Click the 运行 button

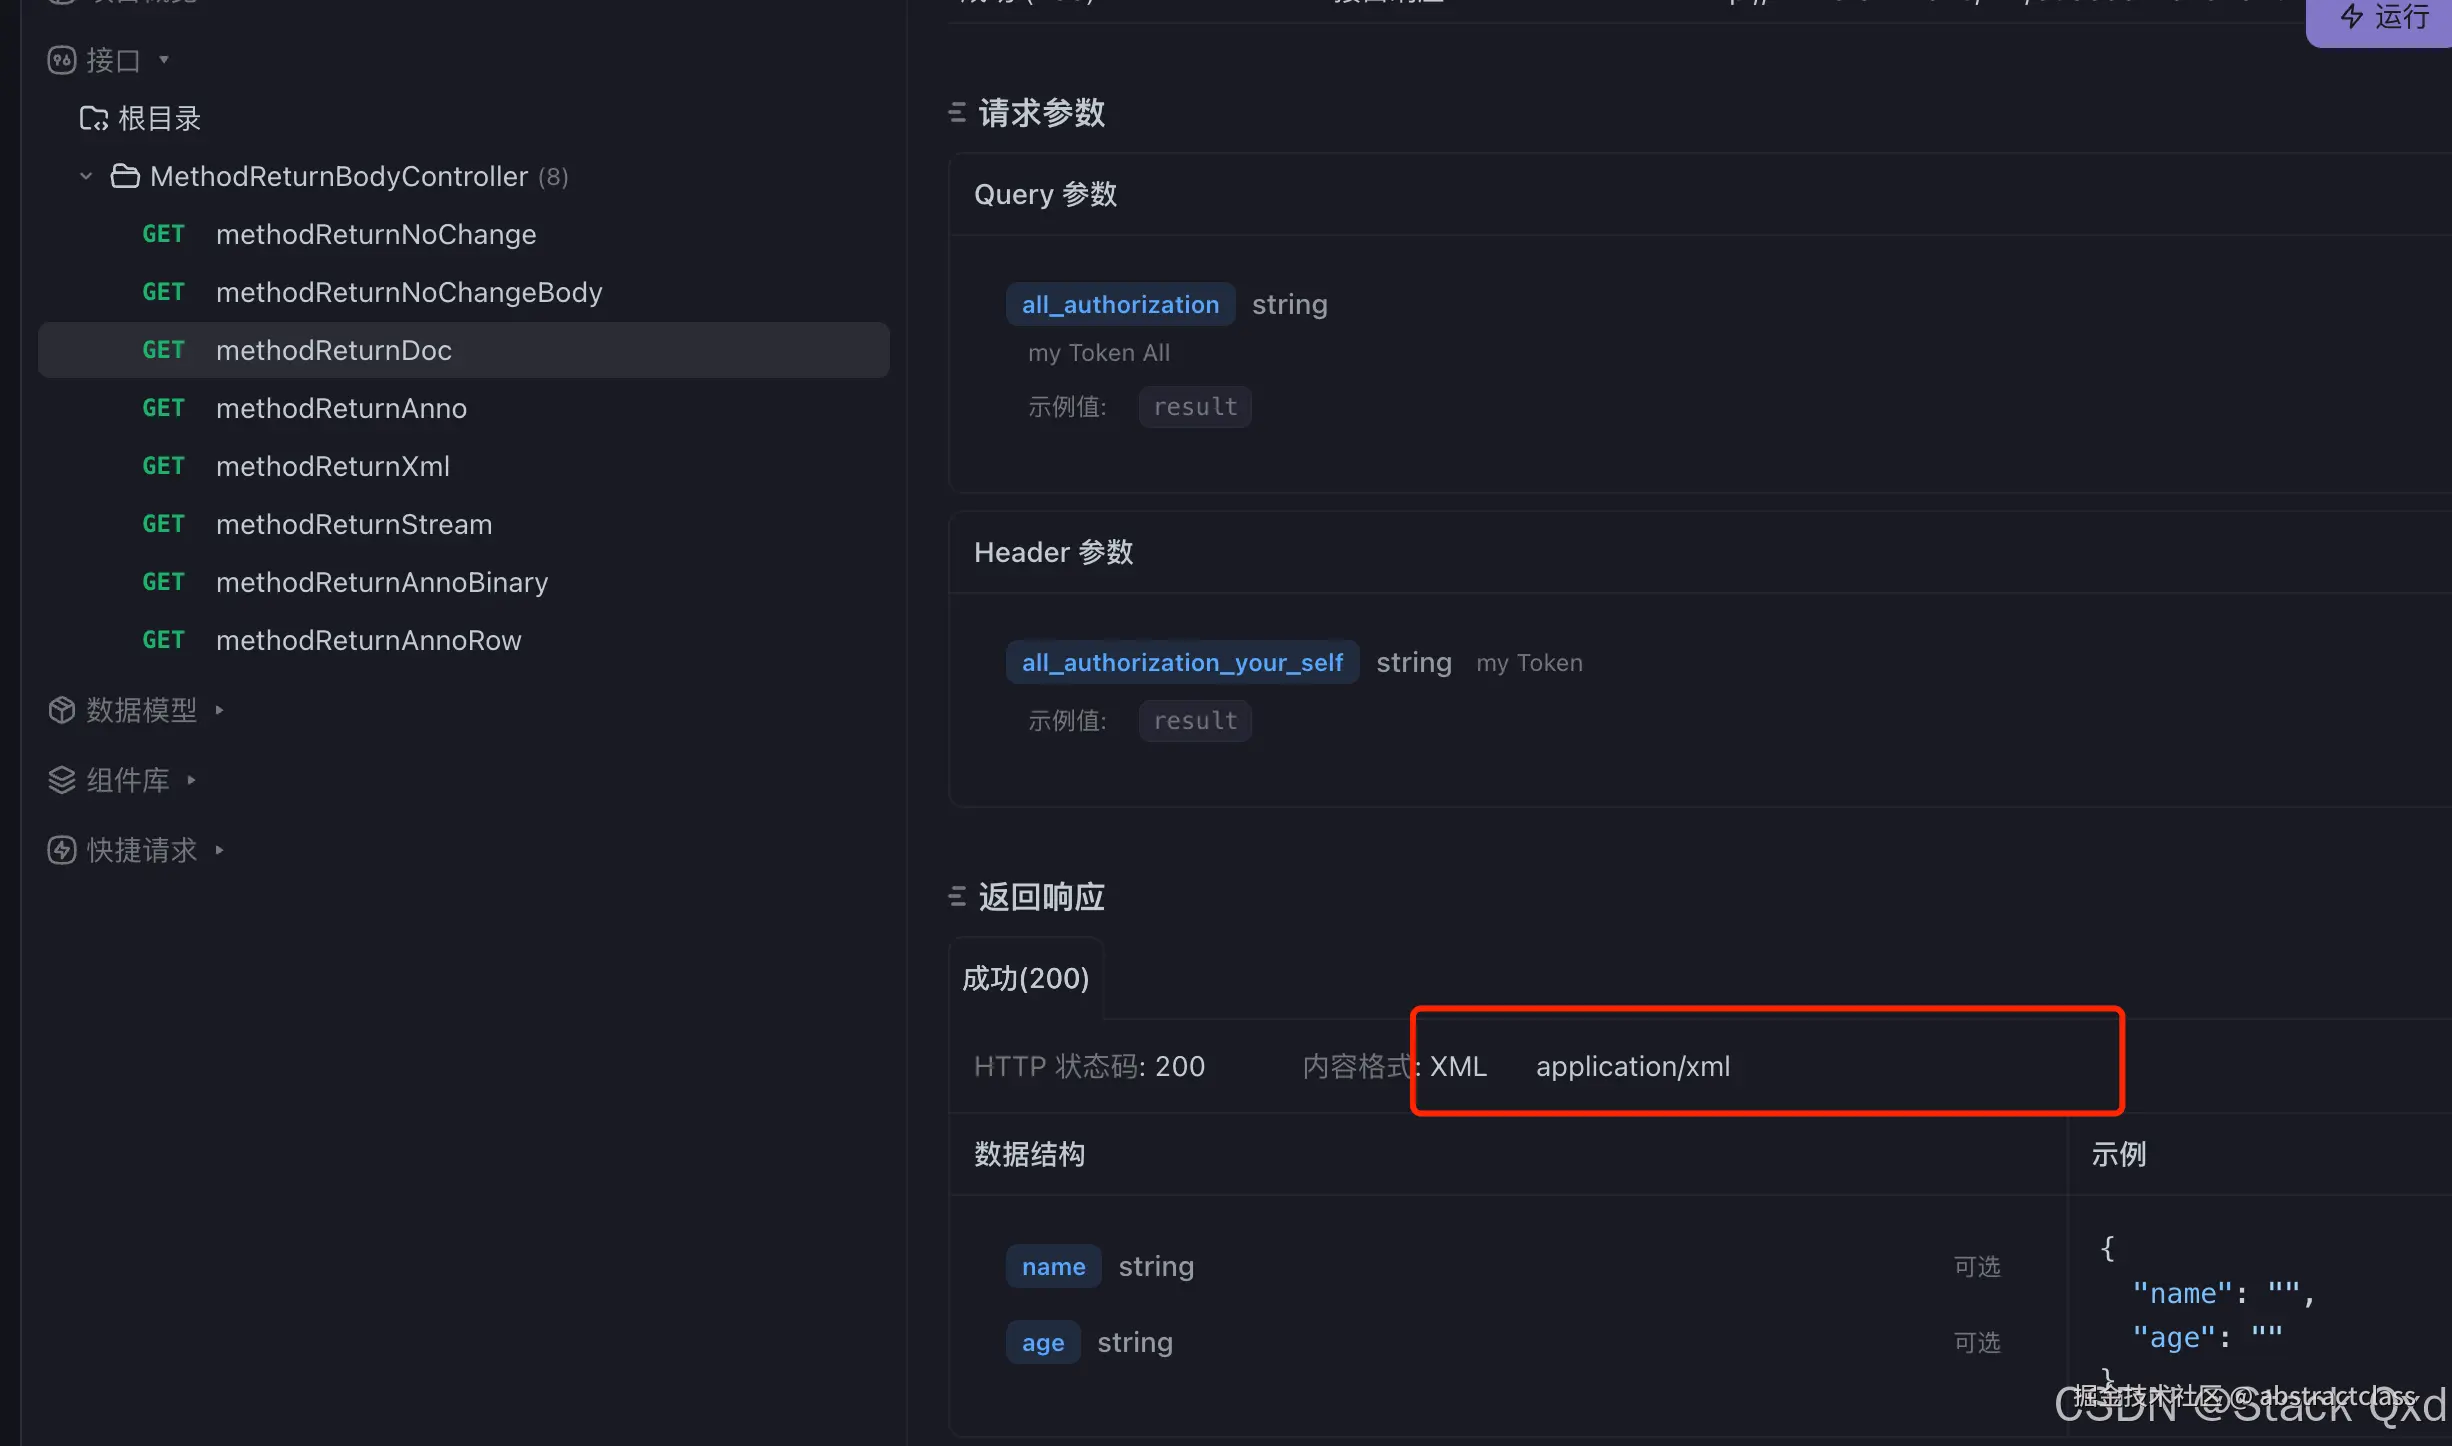(2385, 18)
